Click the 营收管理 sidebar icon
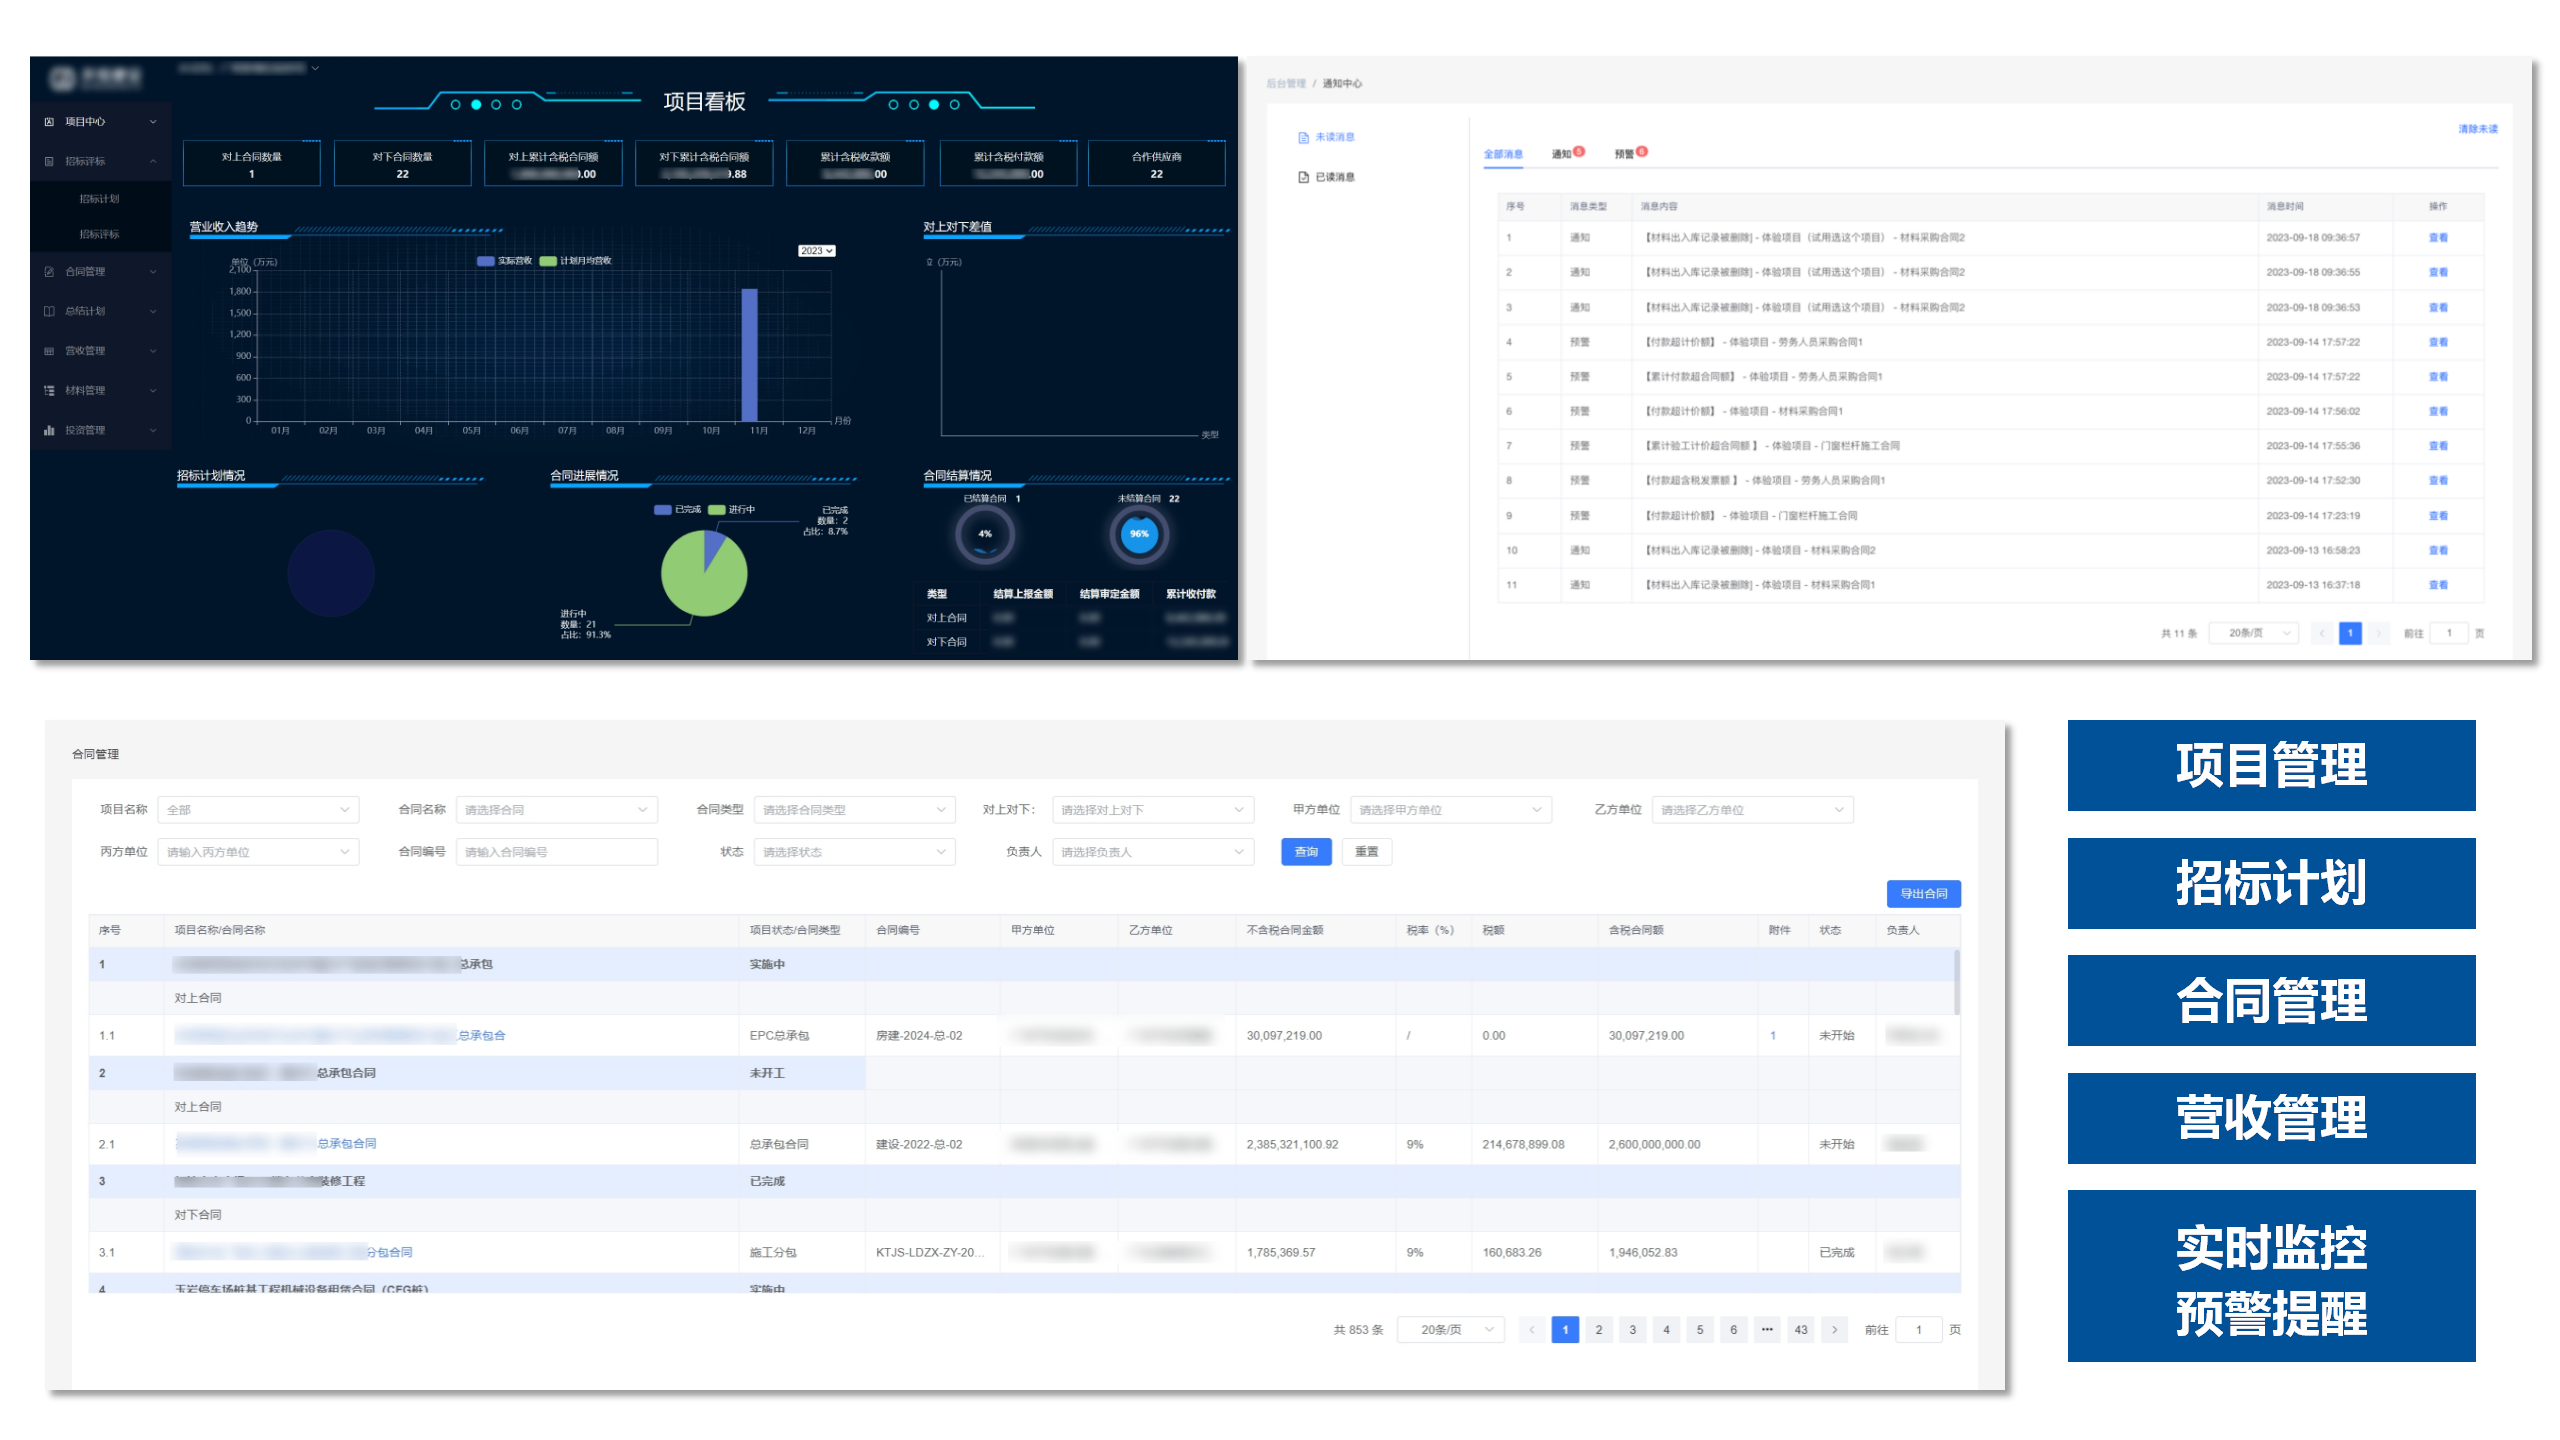This screenshot has height=1440, width=2560. 49,351
